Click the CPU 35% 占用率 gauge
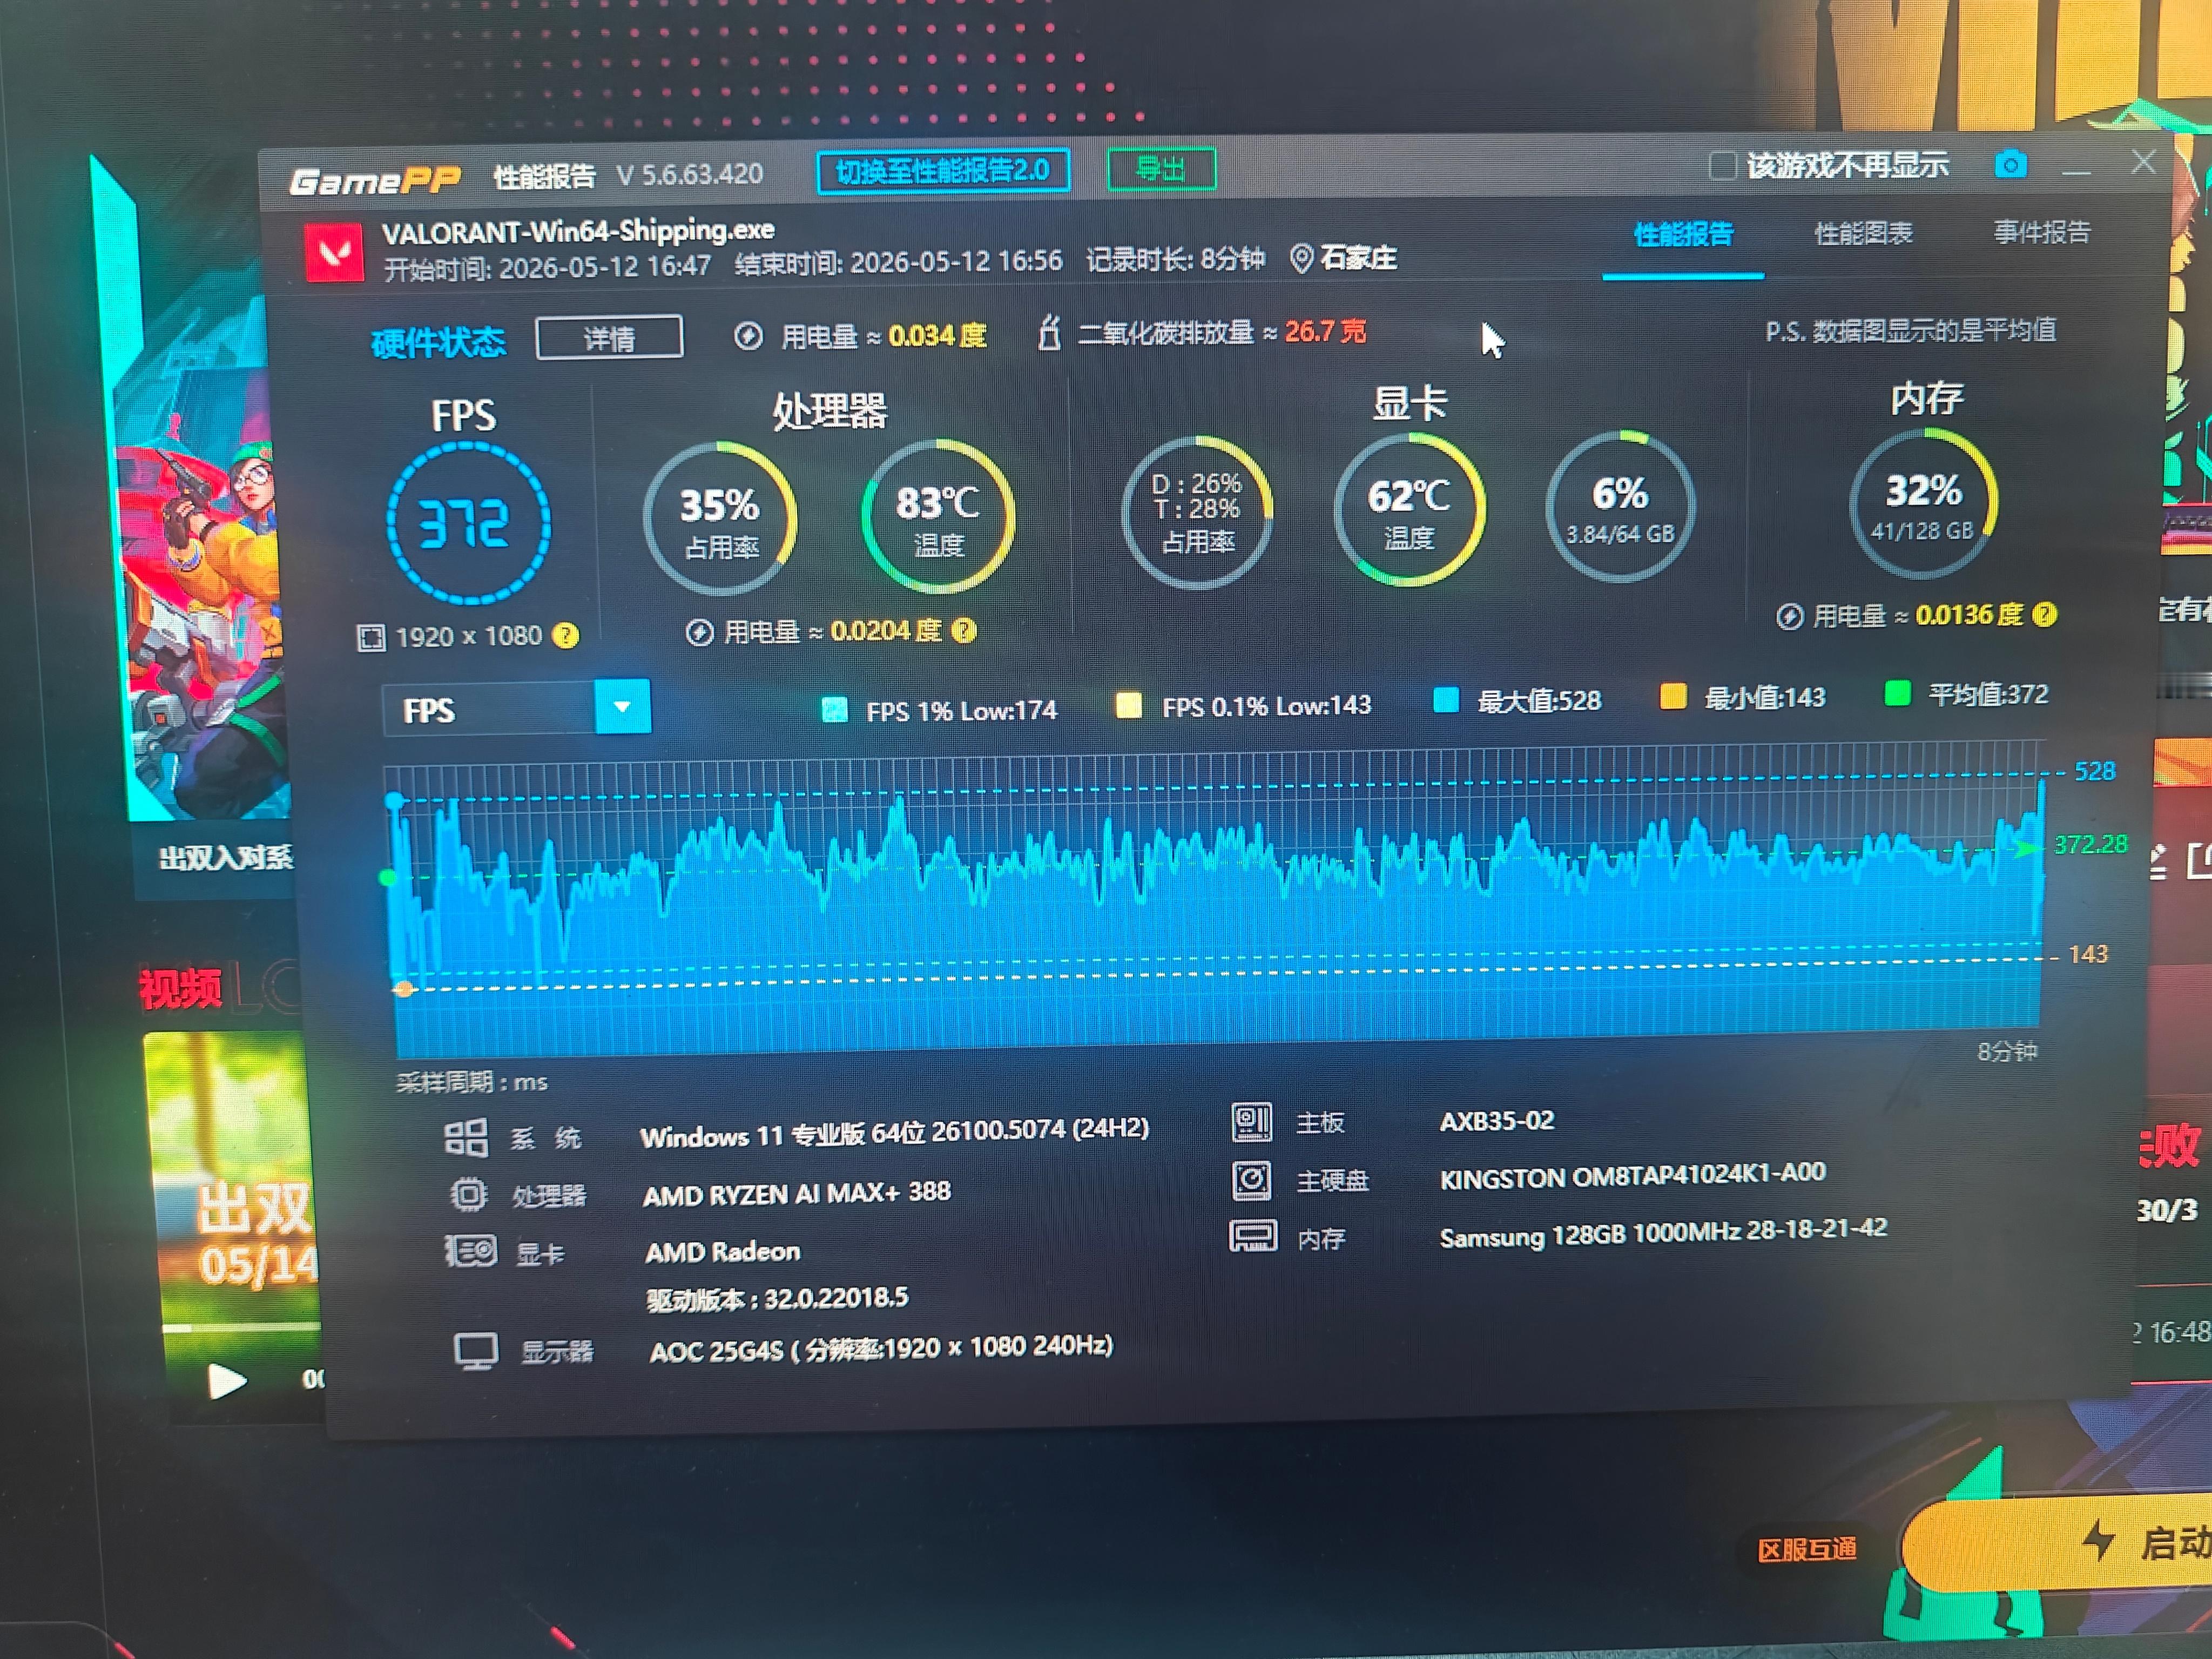This screenshot has width=2212, height=1659. click(720, 518)
